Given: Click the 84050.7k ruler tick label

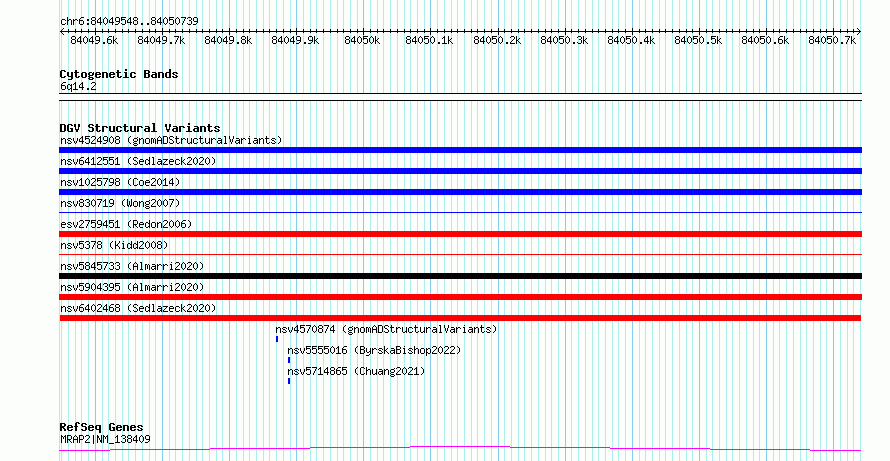Looking at the screenshot, I should tap(832, 40).
